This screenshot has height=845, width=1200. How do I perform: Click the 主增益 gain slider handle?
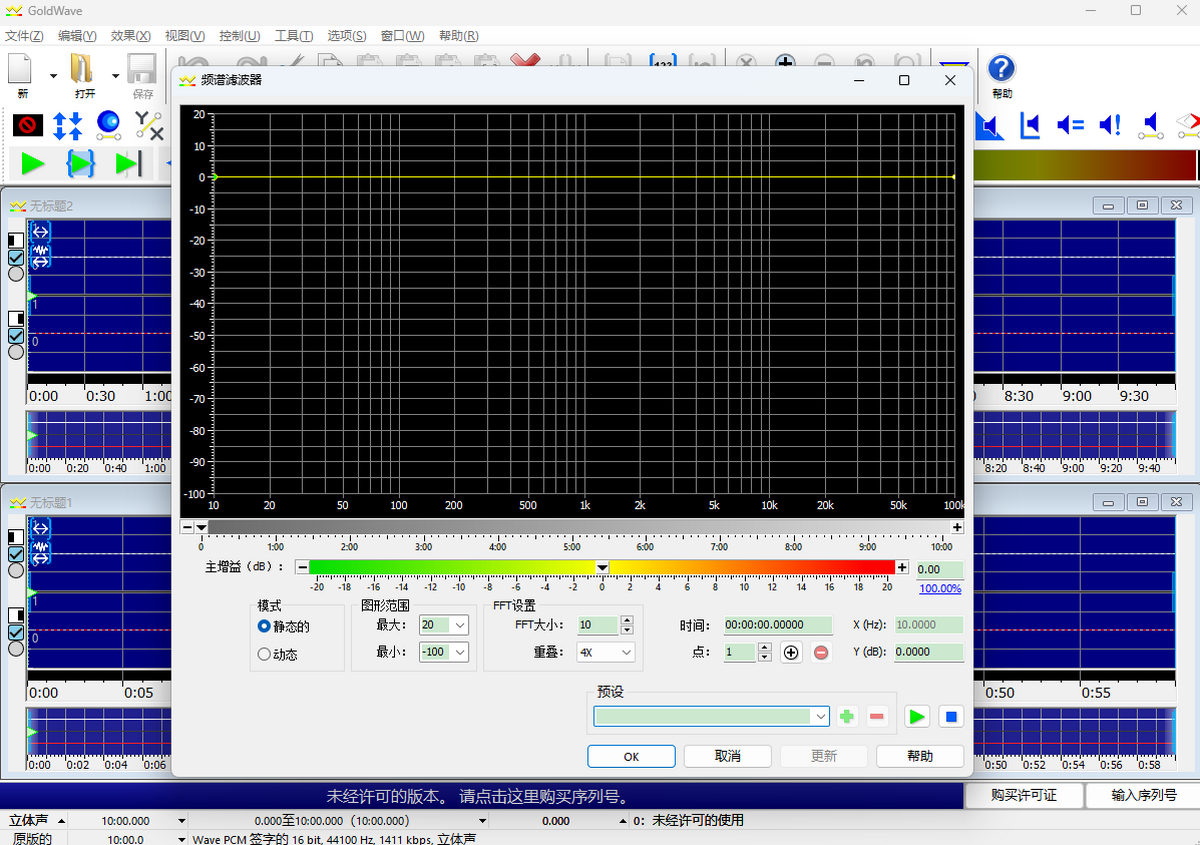click(602, 567)
